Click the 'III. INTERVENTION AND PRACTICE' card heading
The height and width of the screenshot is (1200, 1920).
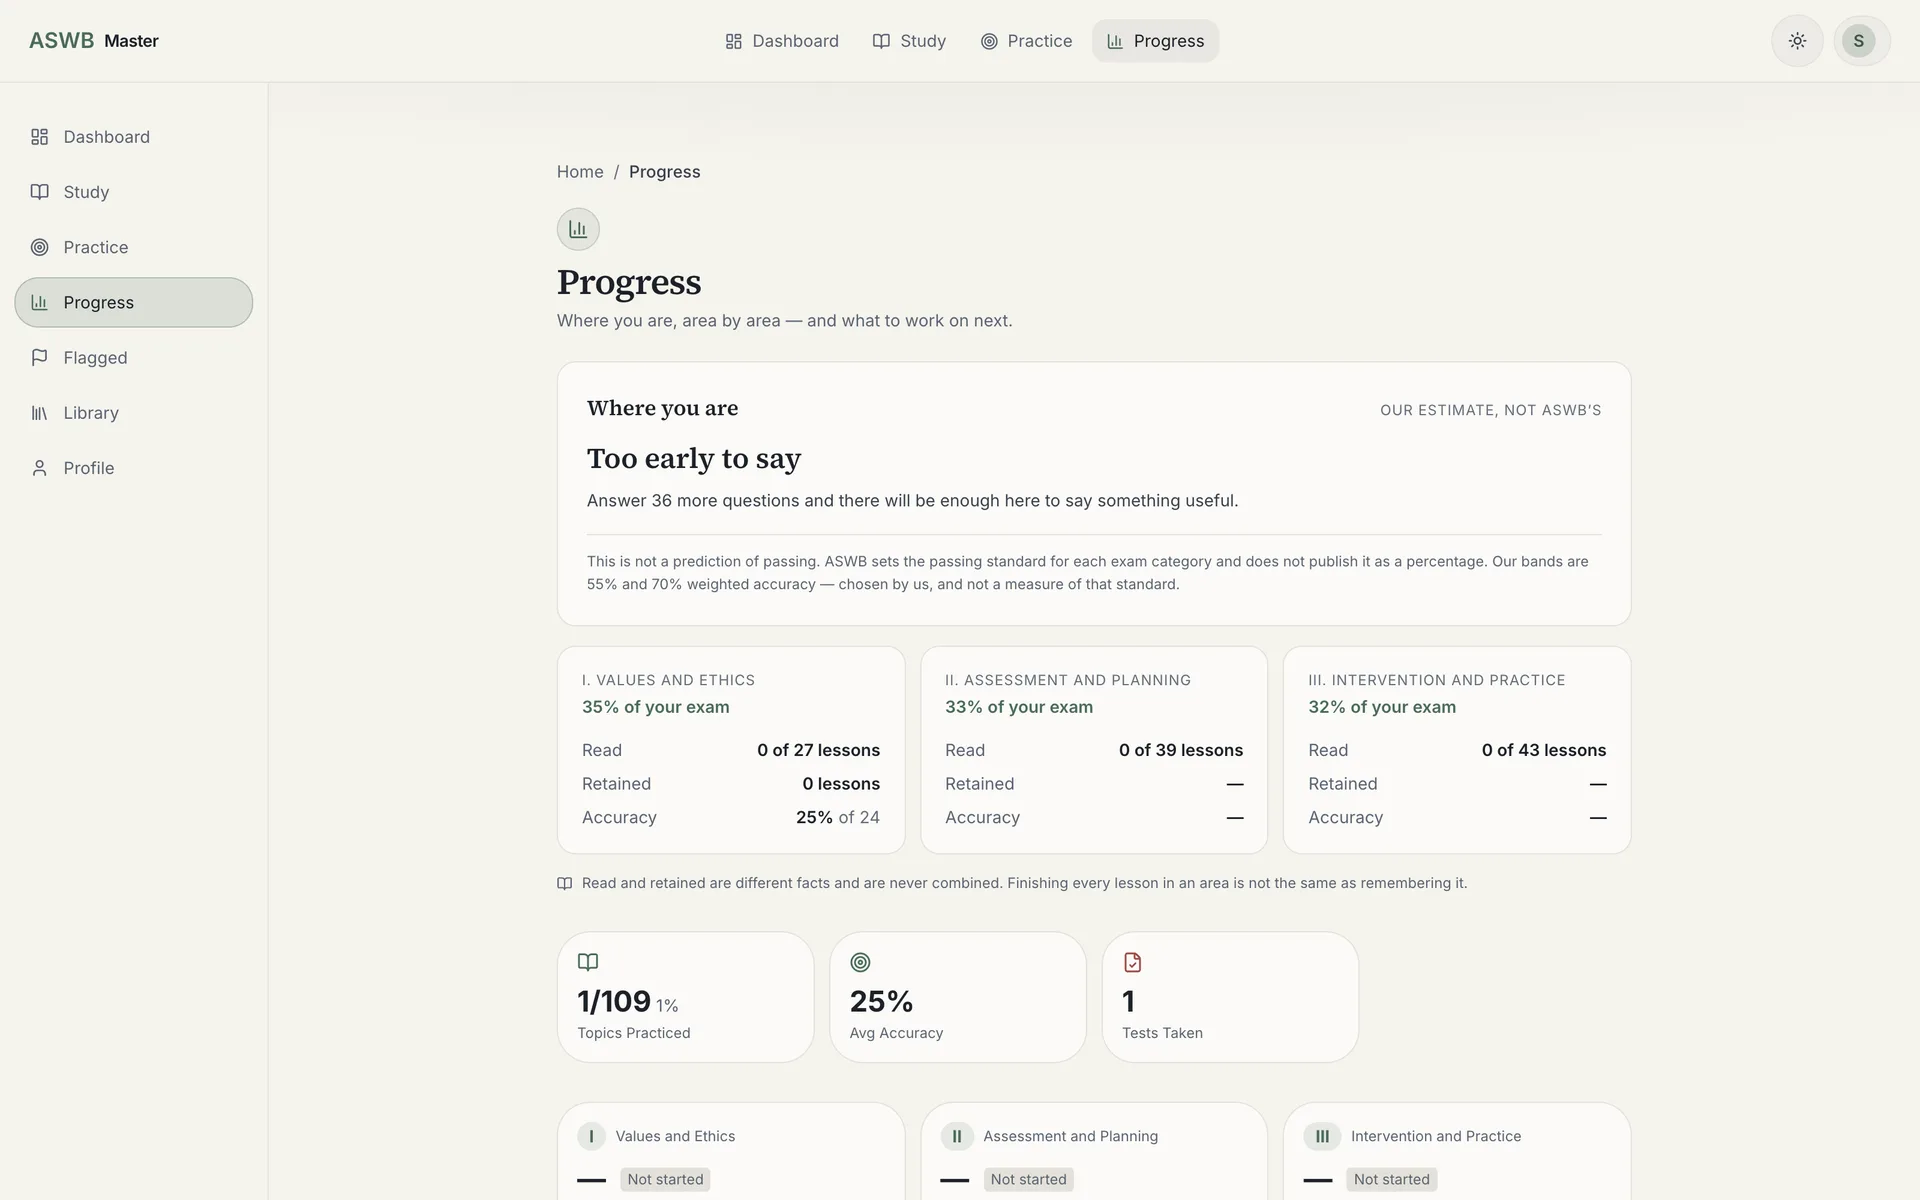click(1437, 680)
